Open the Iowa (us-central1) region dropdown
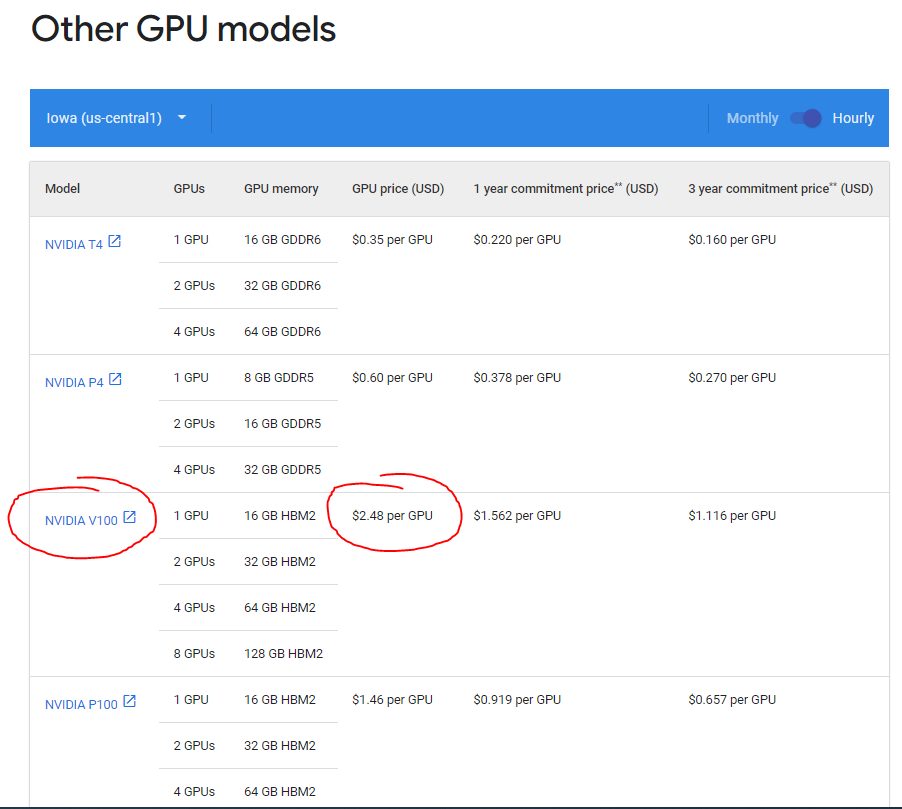 tap(117, 118)
